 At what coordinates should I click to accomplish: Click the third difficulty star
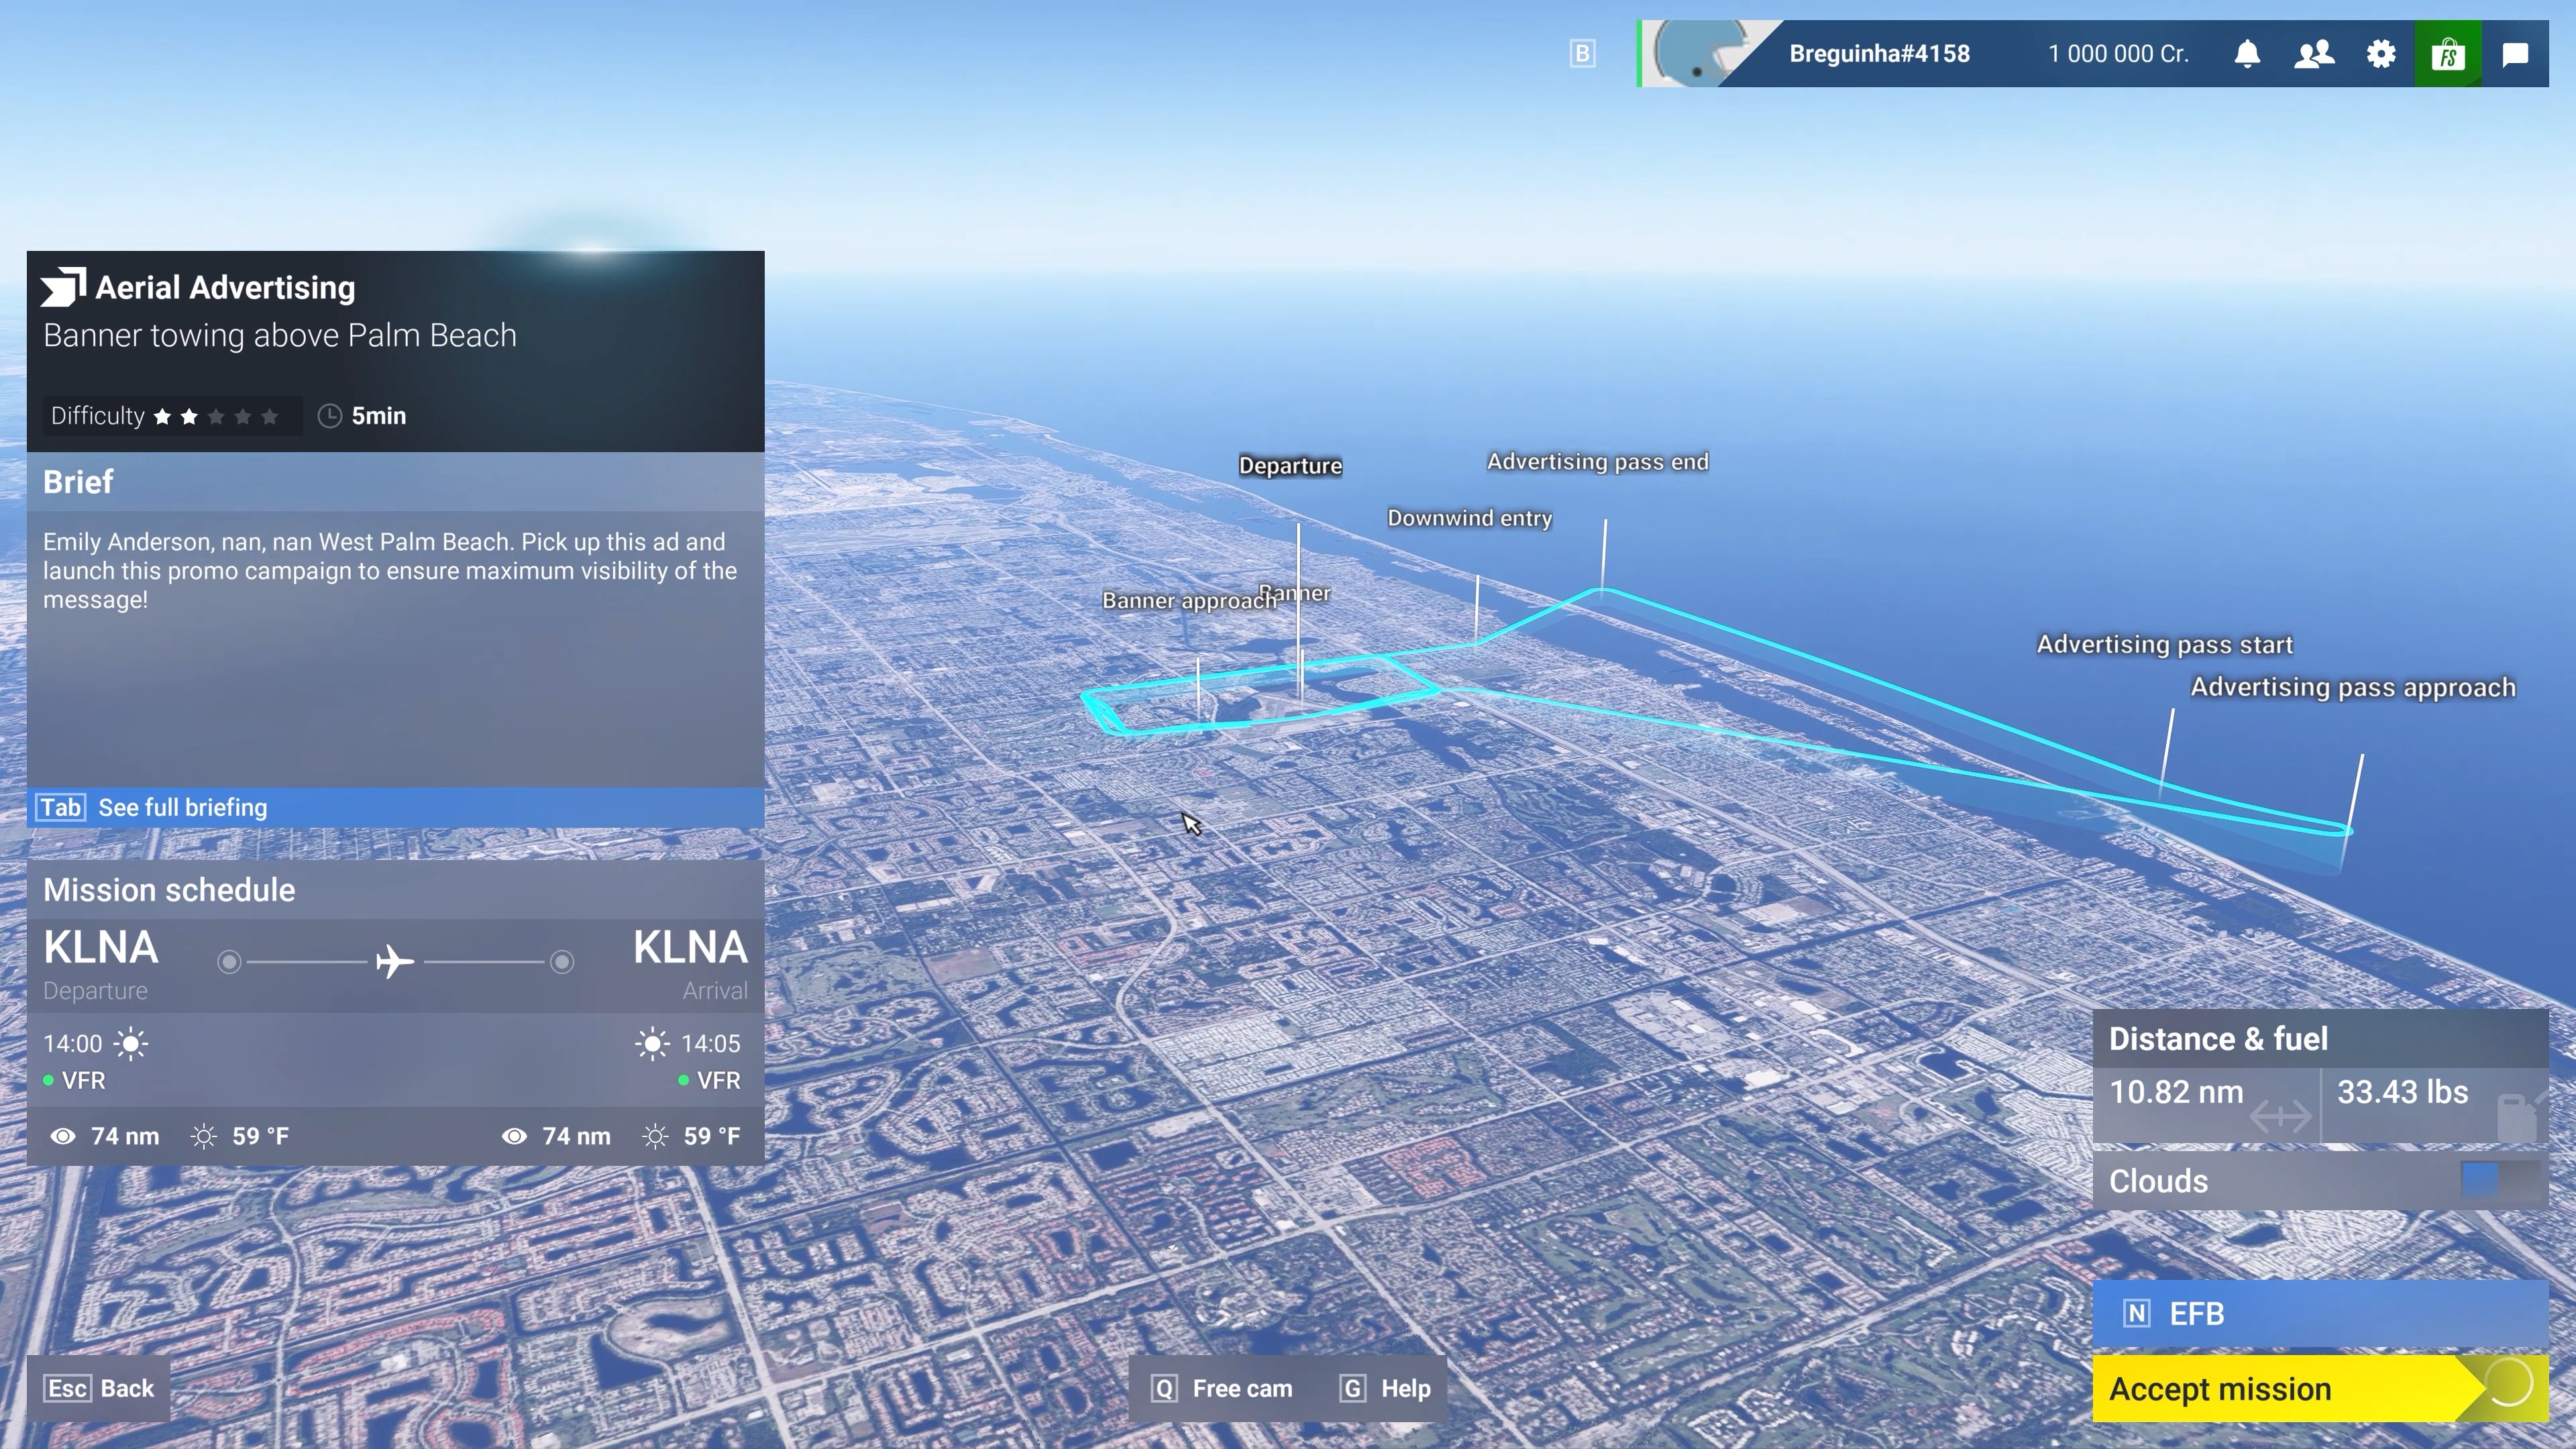[x=216, y=415]
